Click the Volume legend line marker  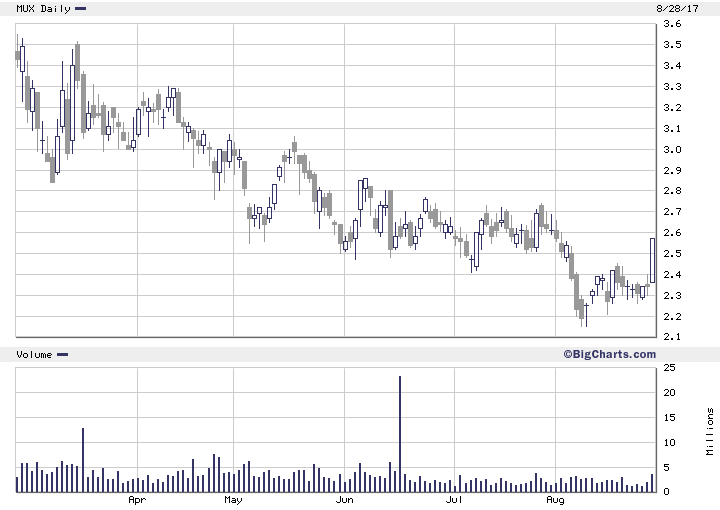pyautogui.click(x=62, y=354)
